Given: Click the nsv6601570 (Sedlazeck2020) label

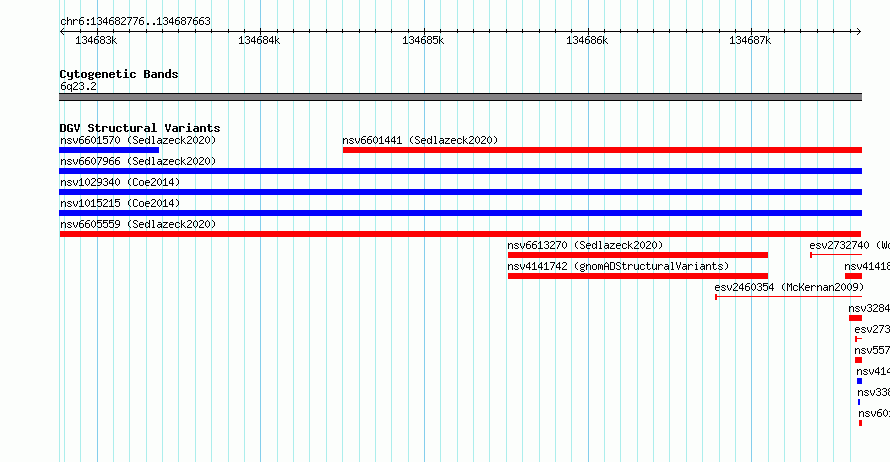Looking at the screenshot, I should [x=138, y=140].
